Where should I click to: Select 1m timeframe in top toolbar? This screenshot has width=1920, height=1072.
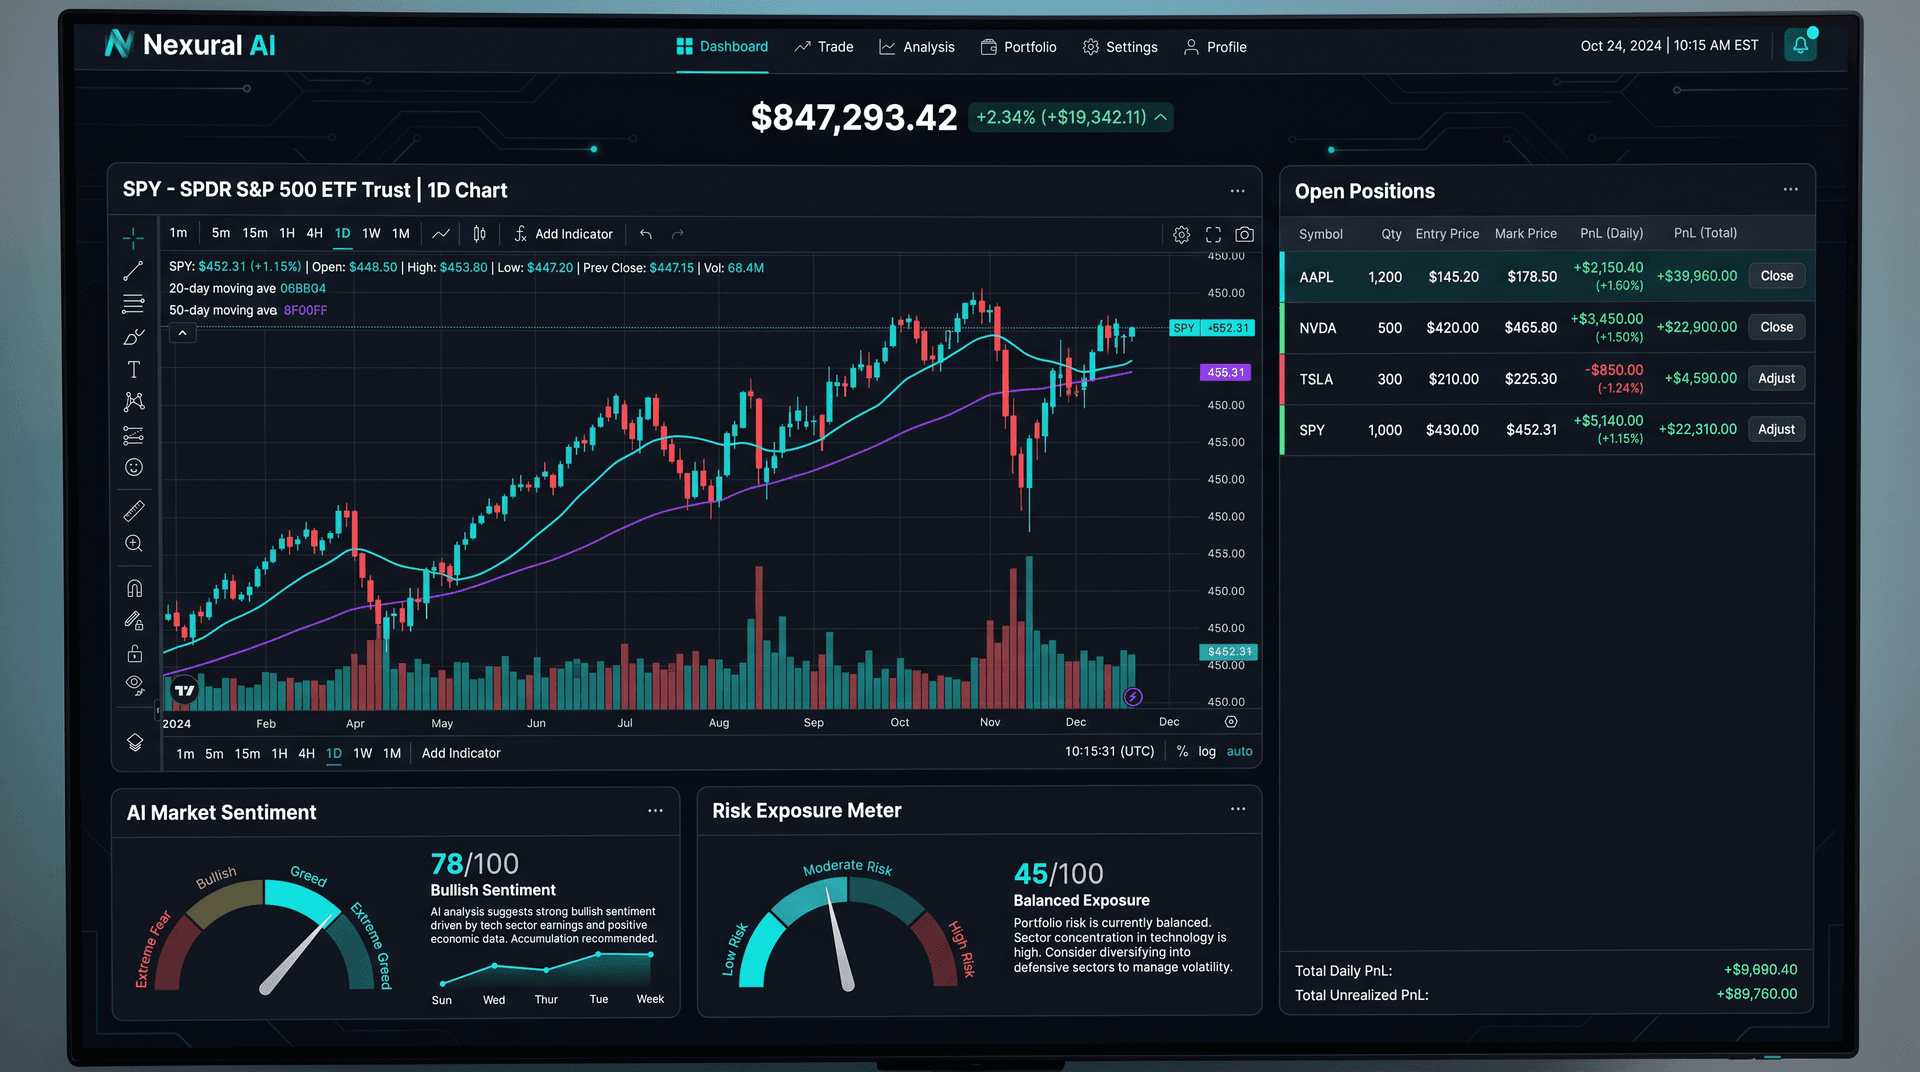click(178, 233)
